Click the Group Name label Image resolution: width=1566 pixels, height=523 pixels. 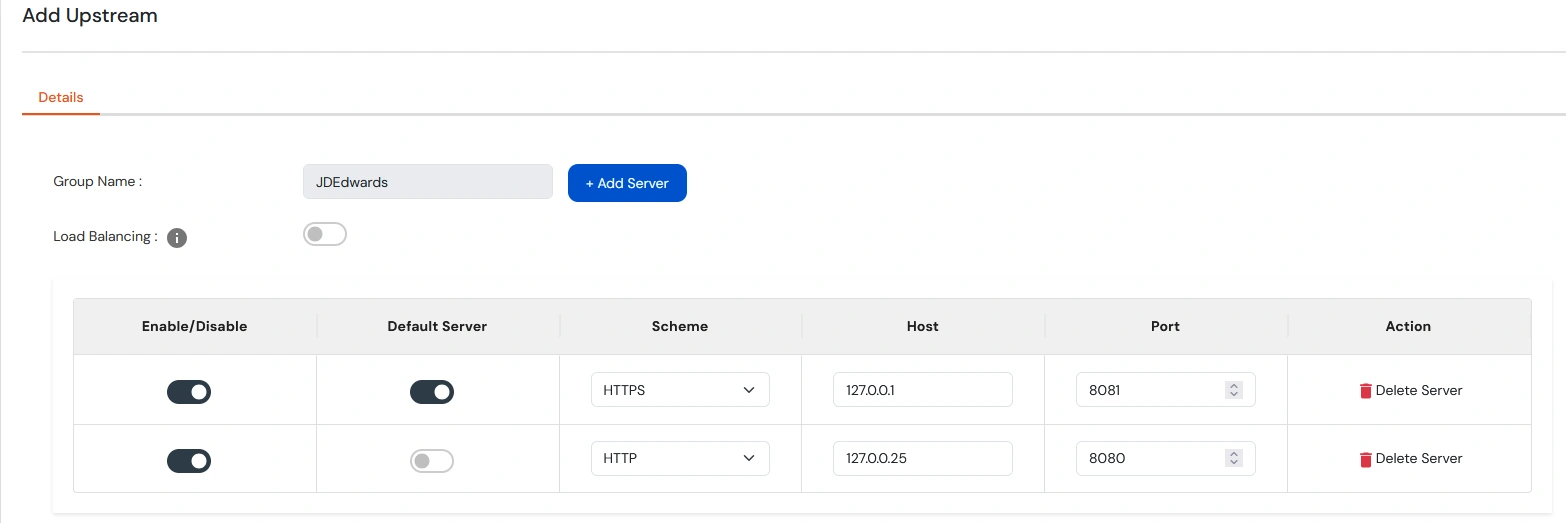98,182
